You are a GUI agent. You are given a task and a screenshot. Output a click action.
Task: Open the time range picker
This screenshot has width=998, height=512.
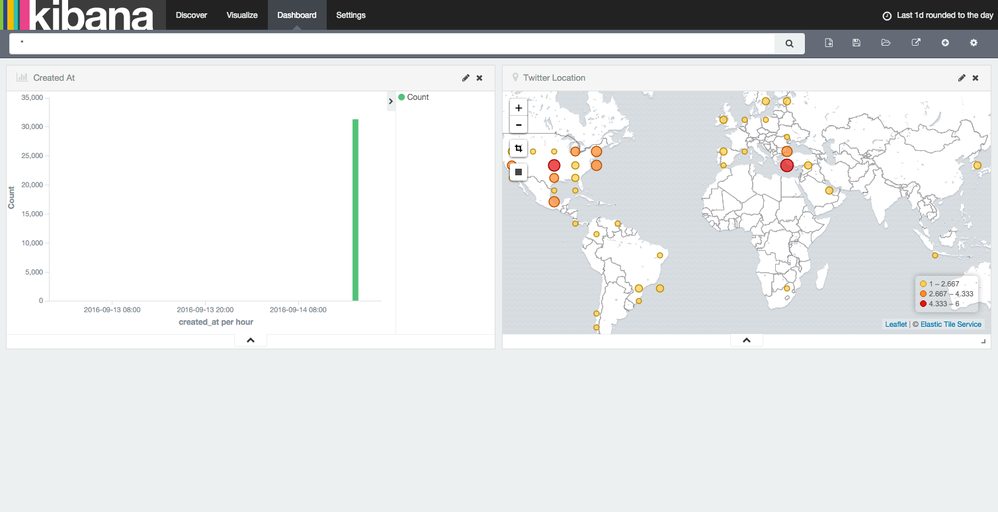click(938, 15)
